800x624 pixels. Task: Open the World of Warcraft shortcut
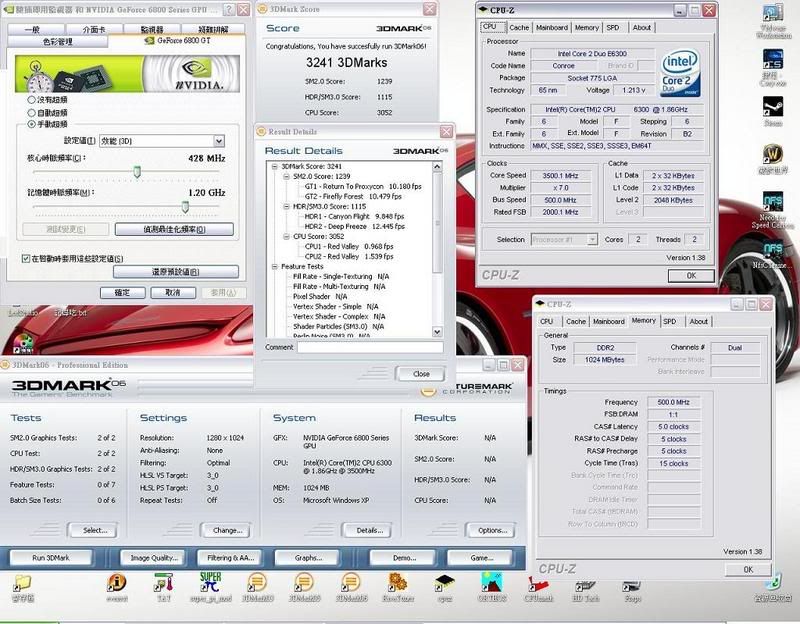[x=773, y=159]
